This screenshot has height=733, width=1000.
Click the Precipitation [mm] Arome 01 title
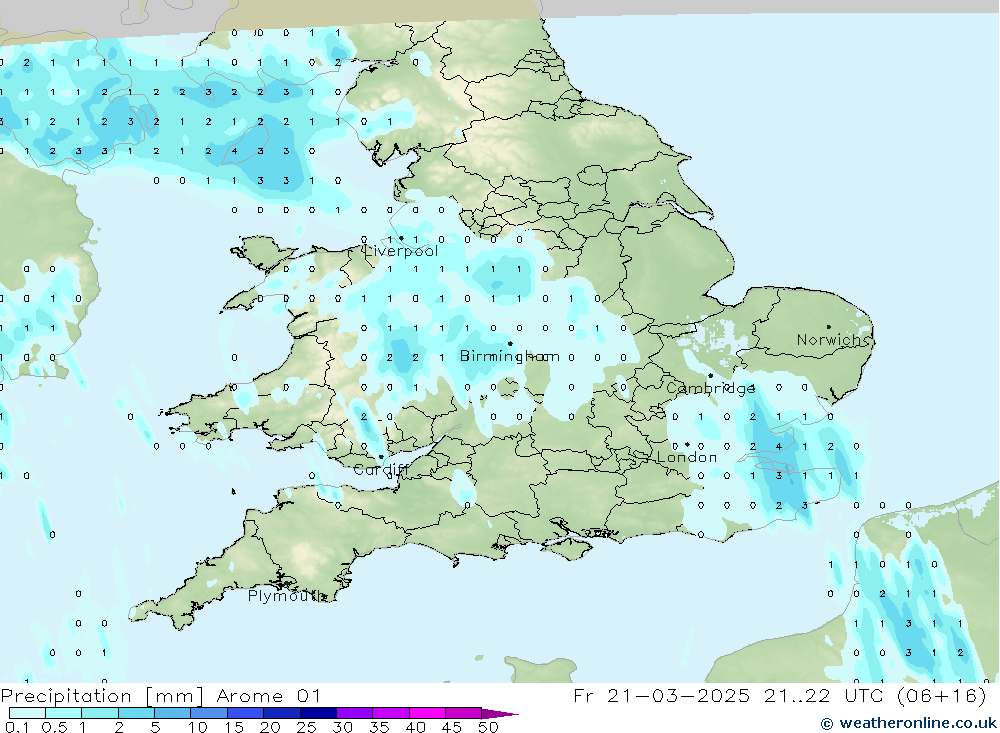161,695
